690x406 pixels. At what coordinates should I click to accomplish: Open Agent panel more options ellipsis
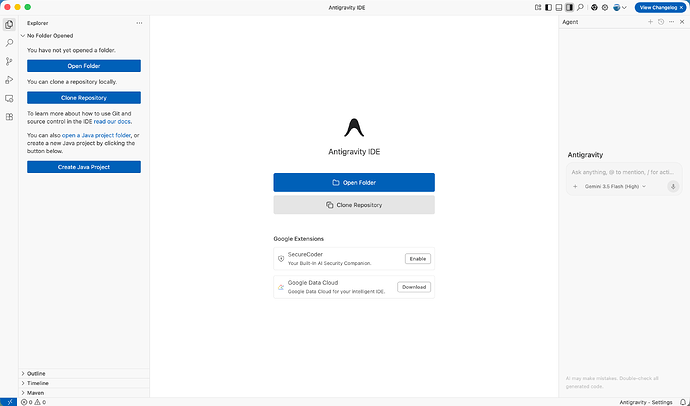[672, 22]
